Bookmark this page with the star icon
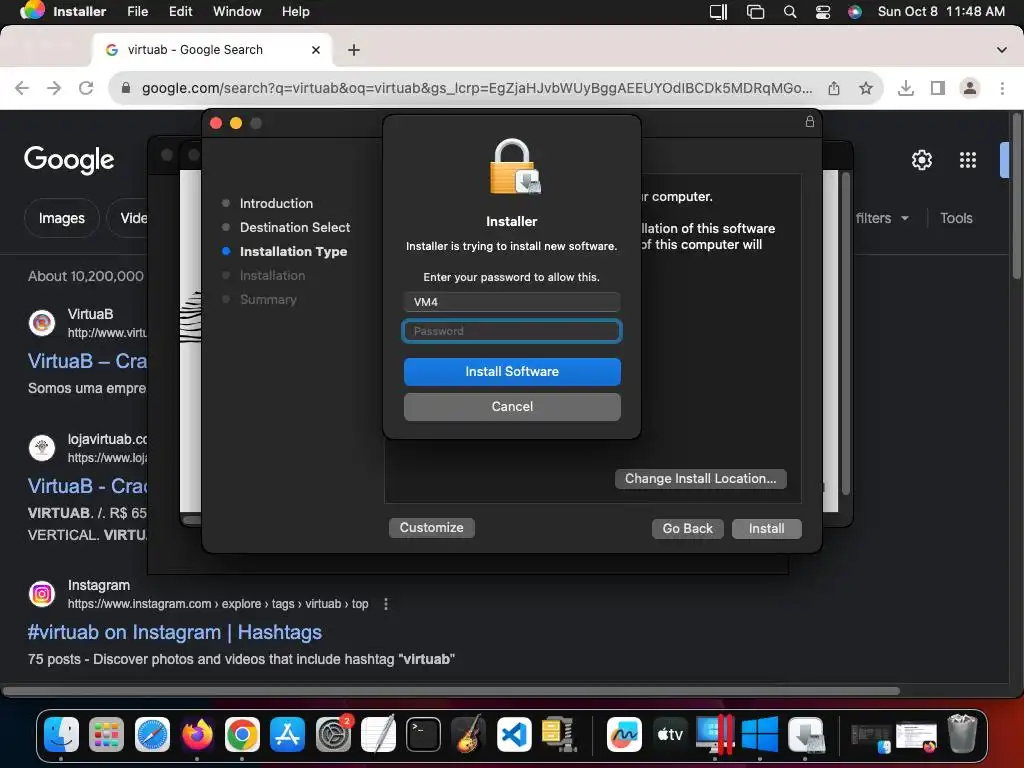The width and height of the screenshot is (1024, 768). 866,88
